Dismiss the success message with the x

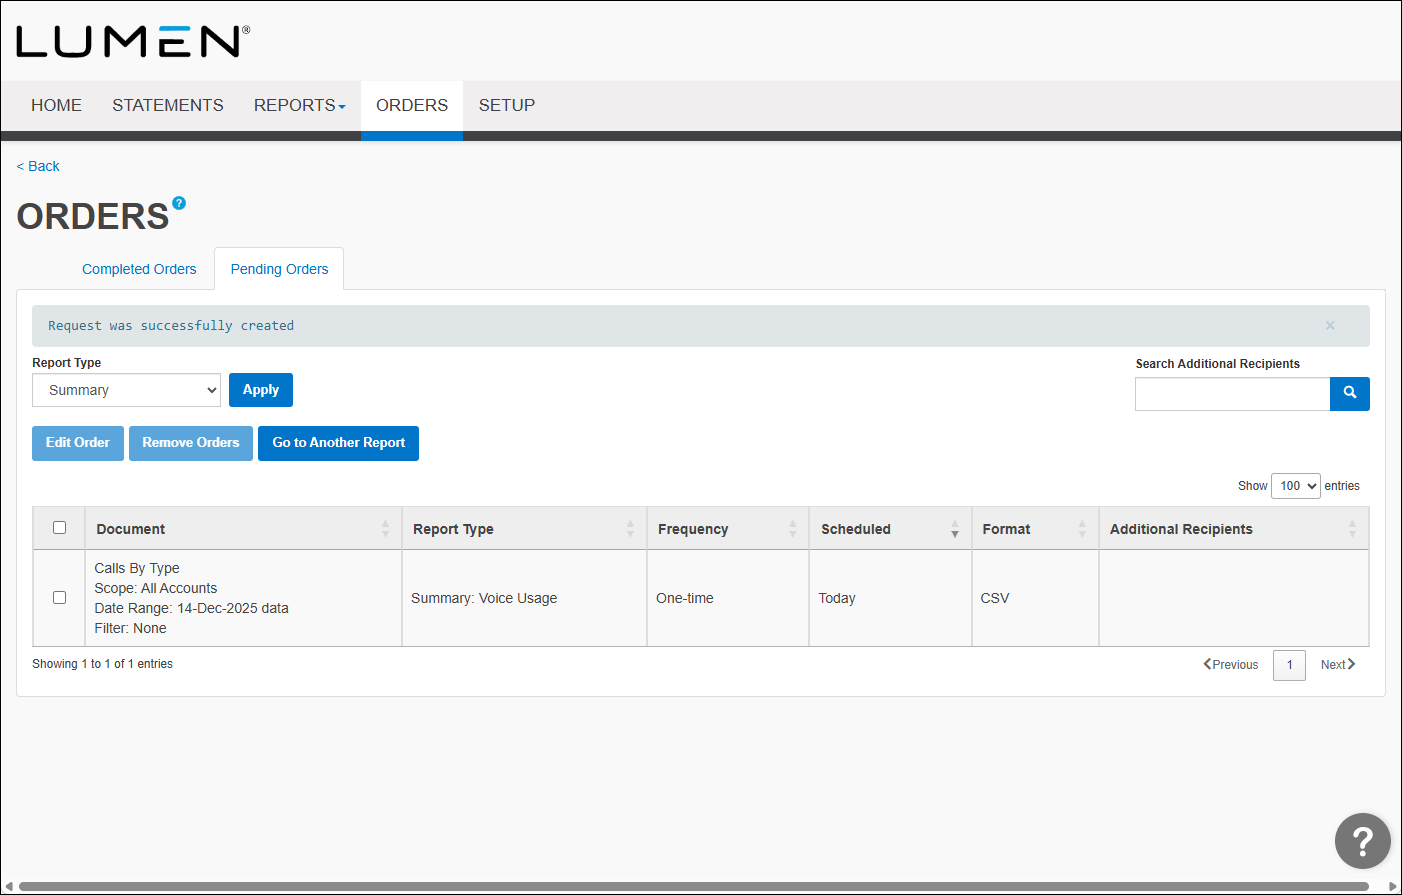[1330, 325]
